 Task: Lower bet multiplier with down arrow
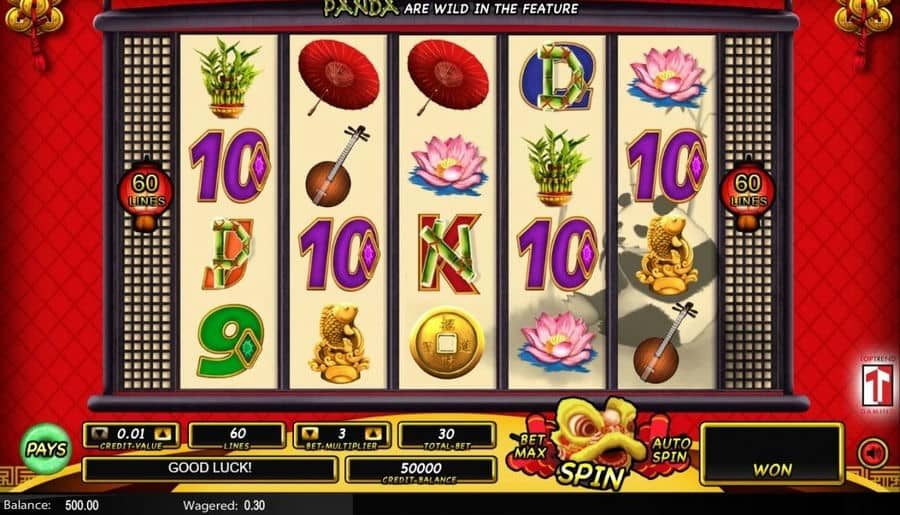[x=310, y=435]
